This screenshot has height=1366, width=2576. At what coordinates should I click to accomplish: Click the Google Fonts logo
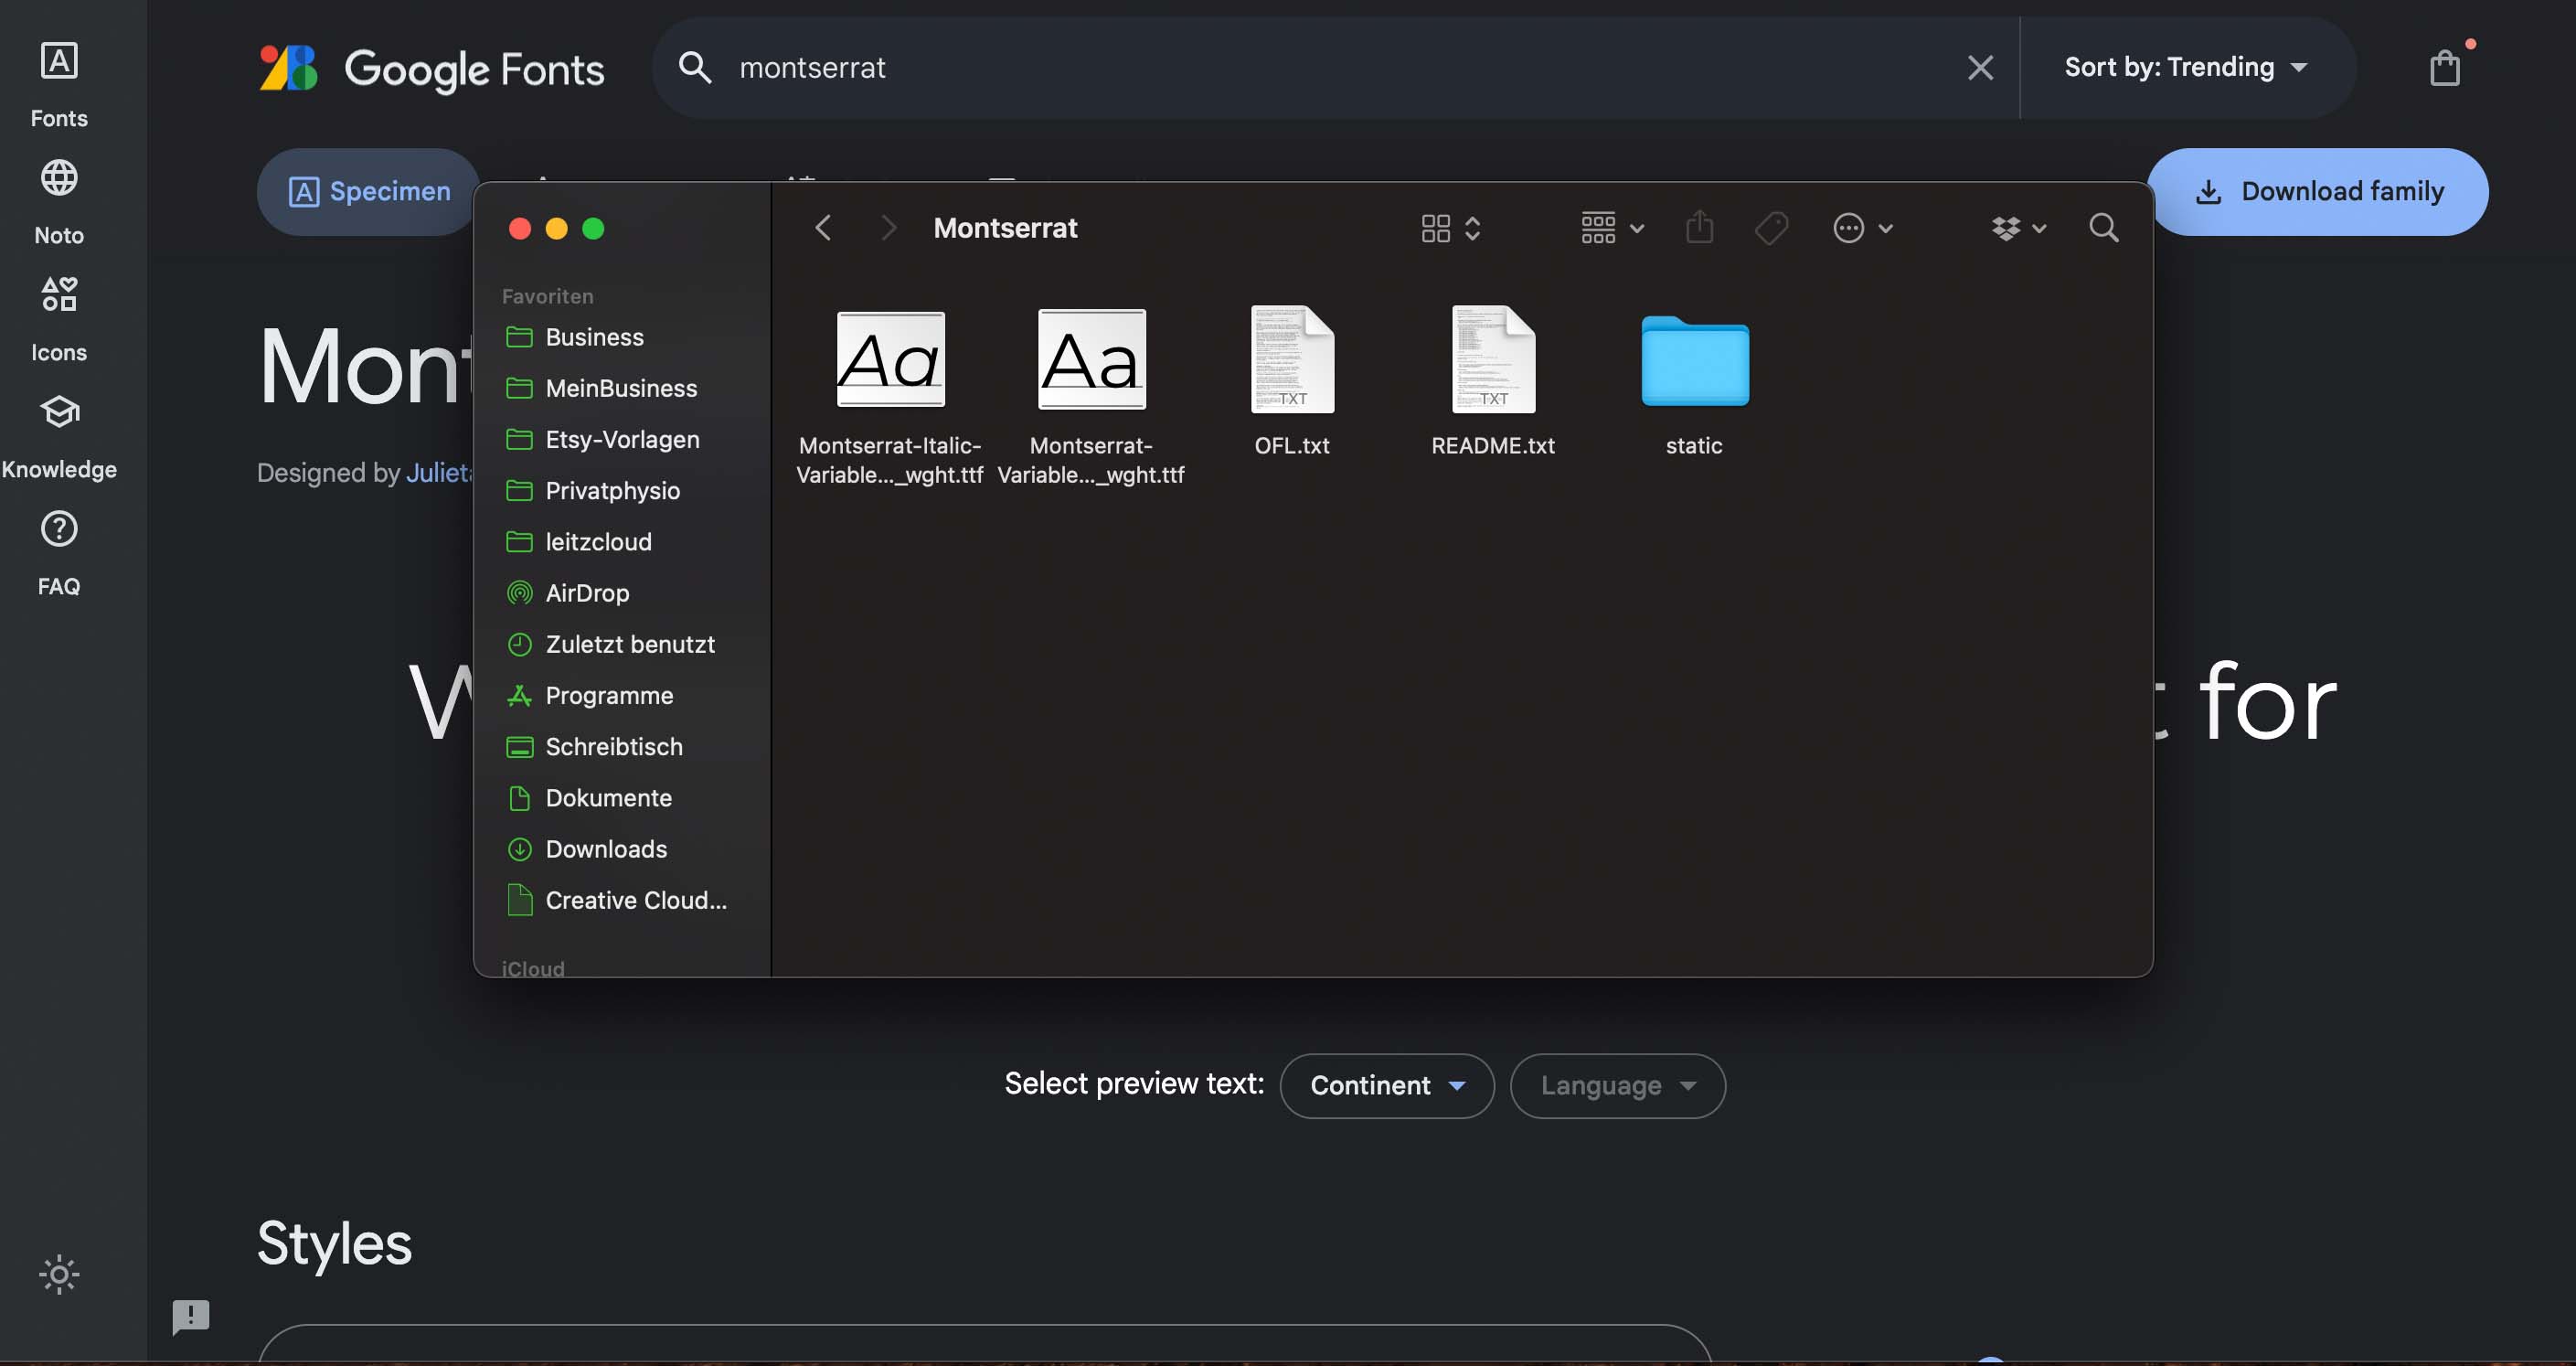pyautogui.click(x=431, y=68)
